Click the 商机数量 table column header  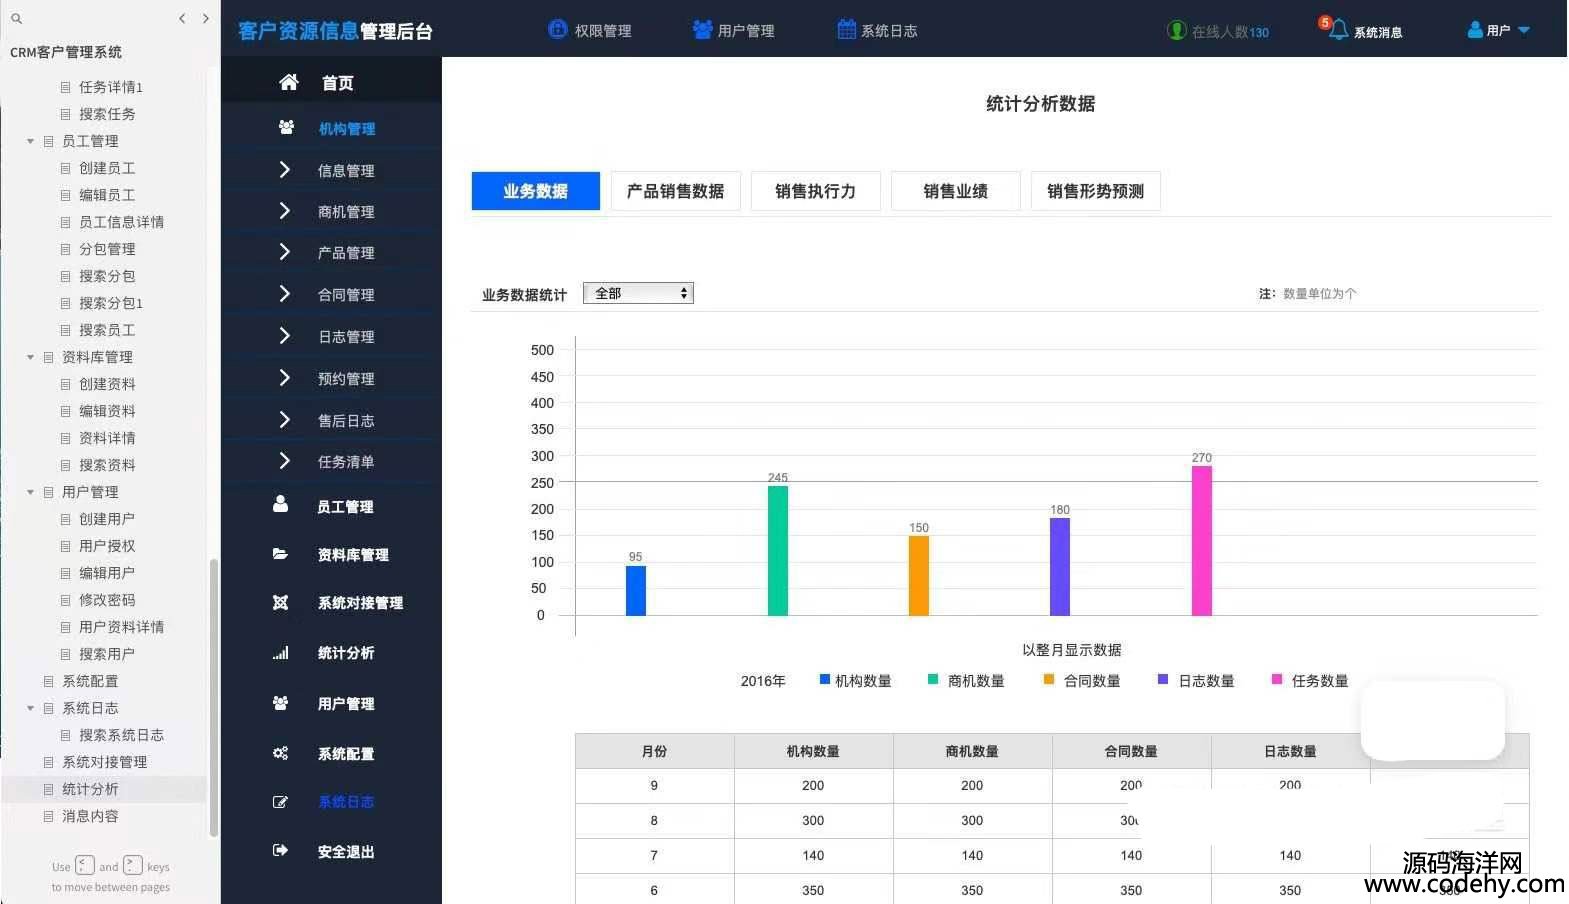(x=972, y=751)
